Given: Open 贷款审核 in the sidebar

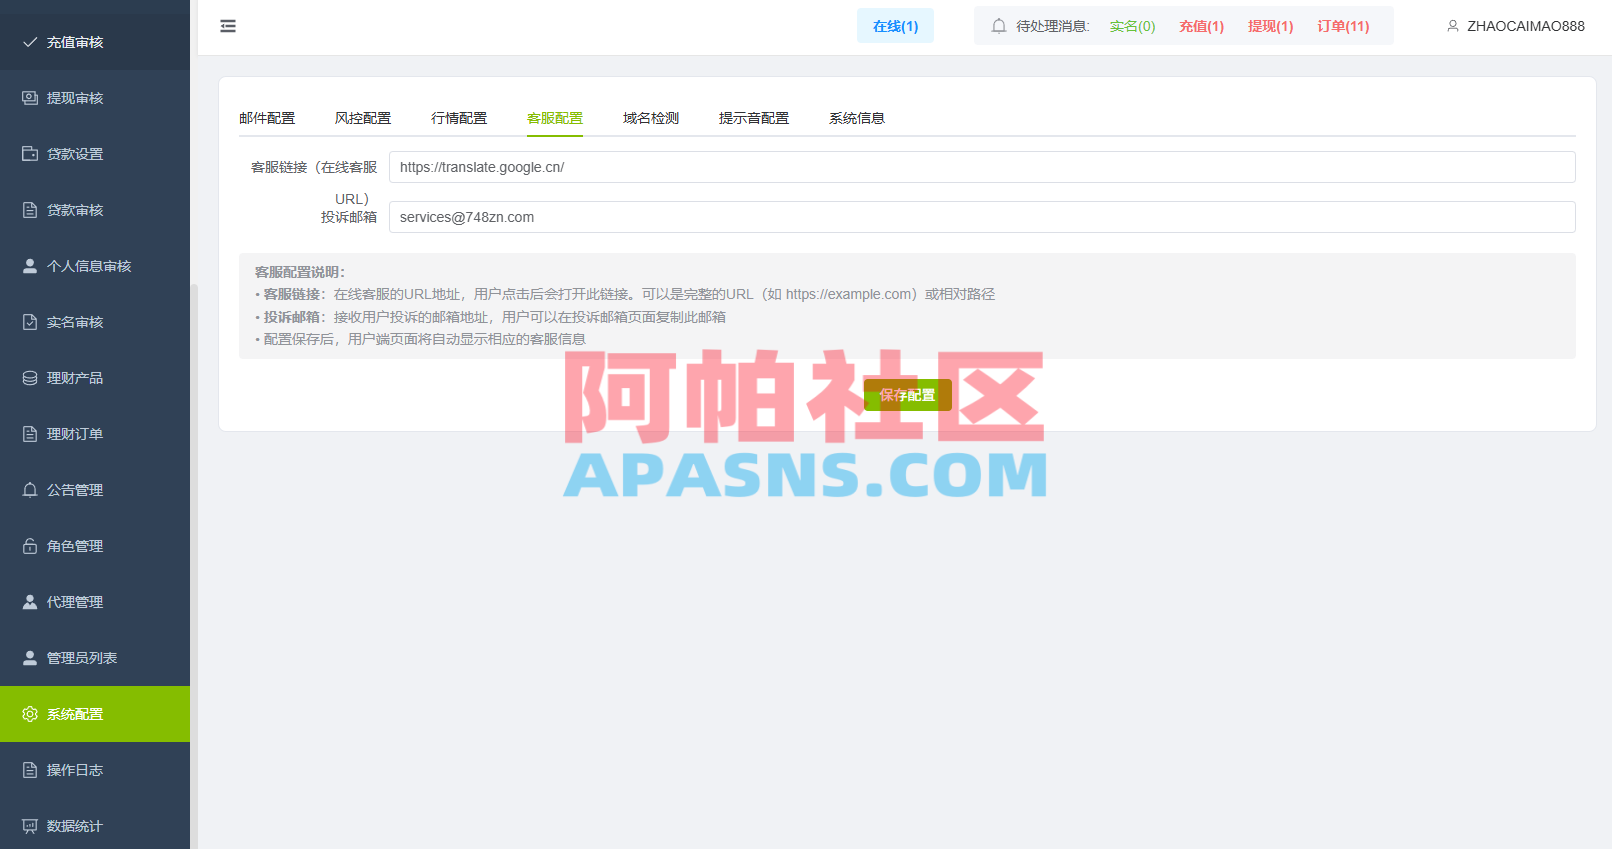Looking at the screenshot, I should [95, 210].
